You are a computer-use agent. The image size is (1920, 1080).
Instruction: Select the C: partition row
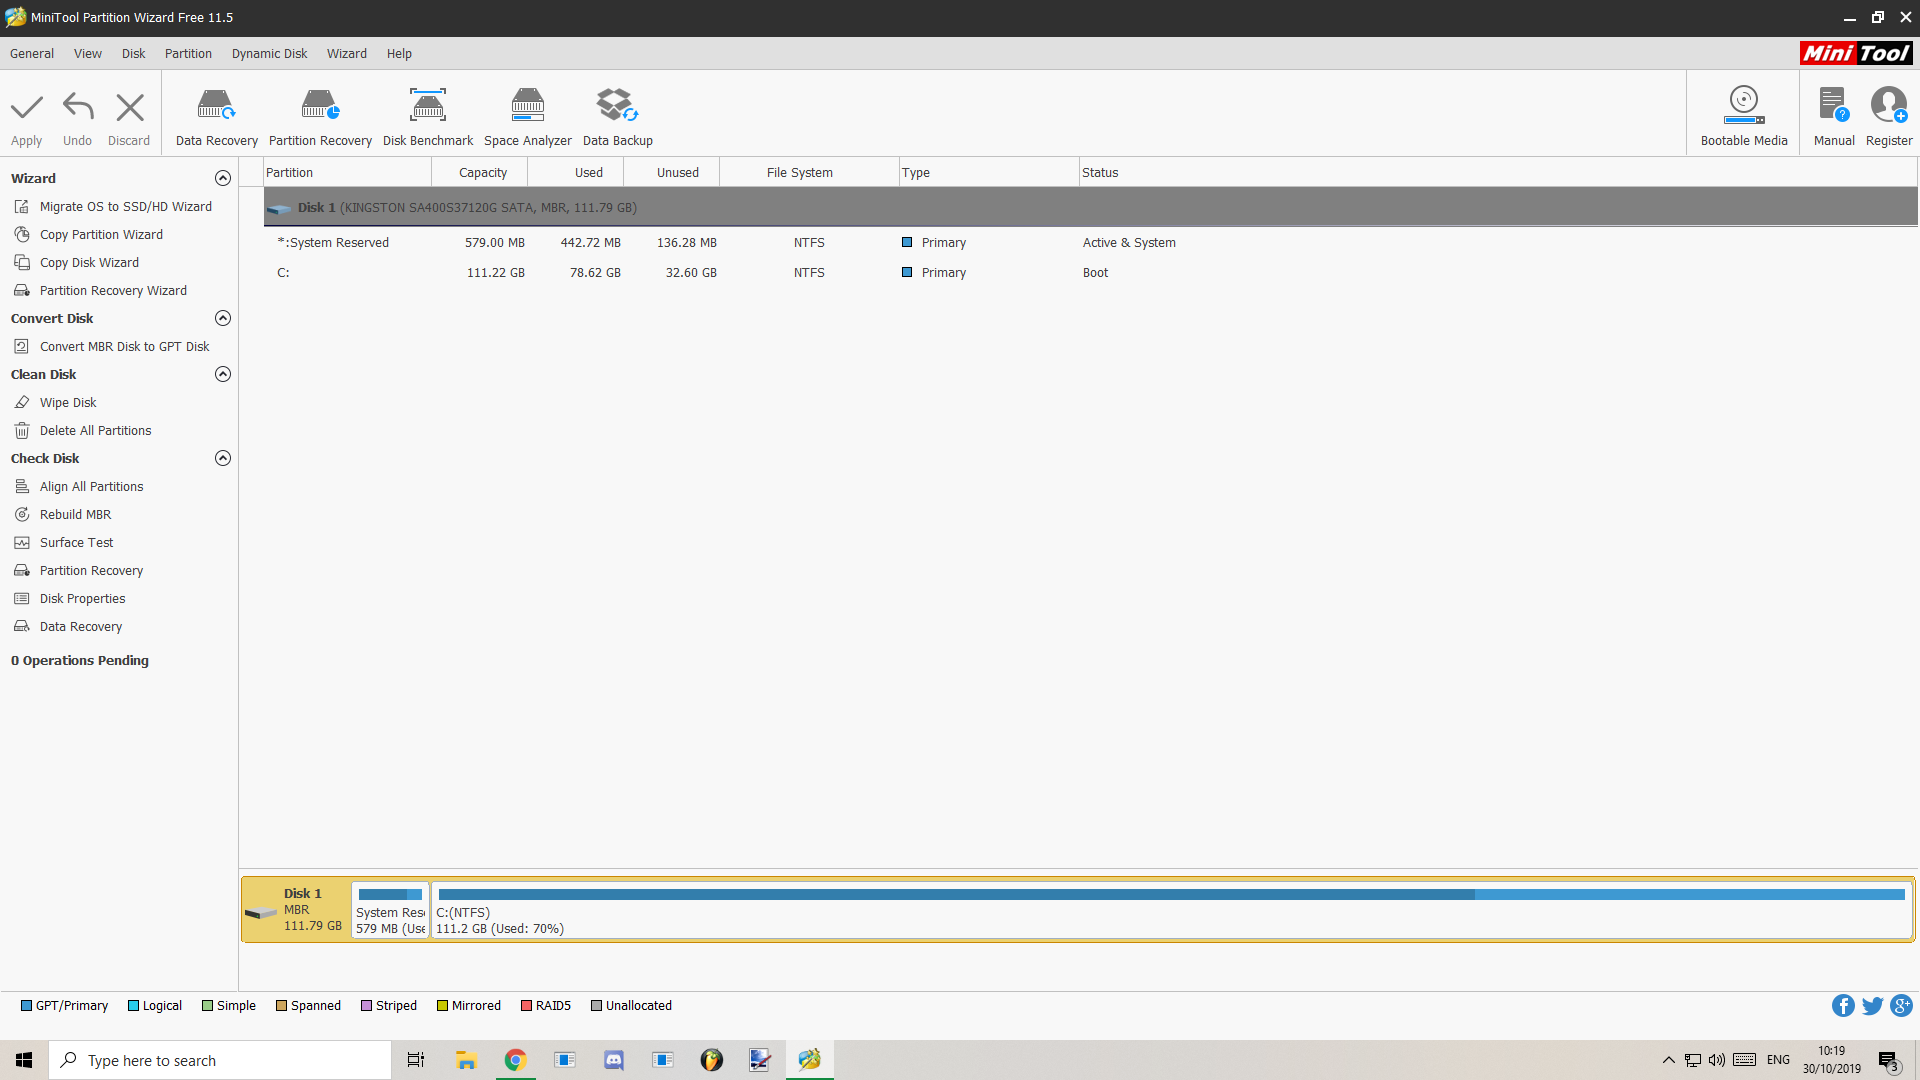pos(1090,272)
